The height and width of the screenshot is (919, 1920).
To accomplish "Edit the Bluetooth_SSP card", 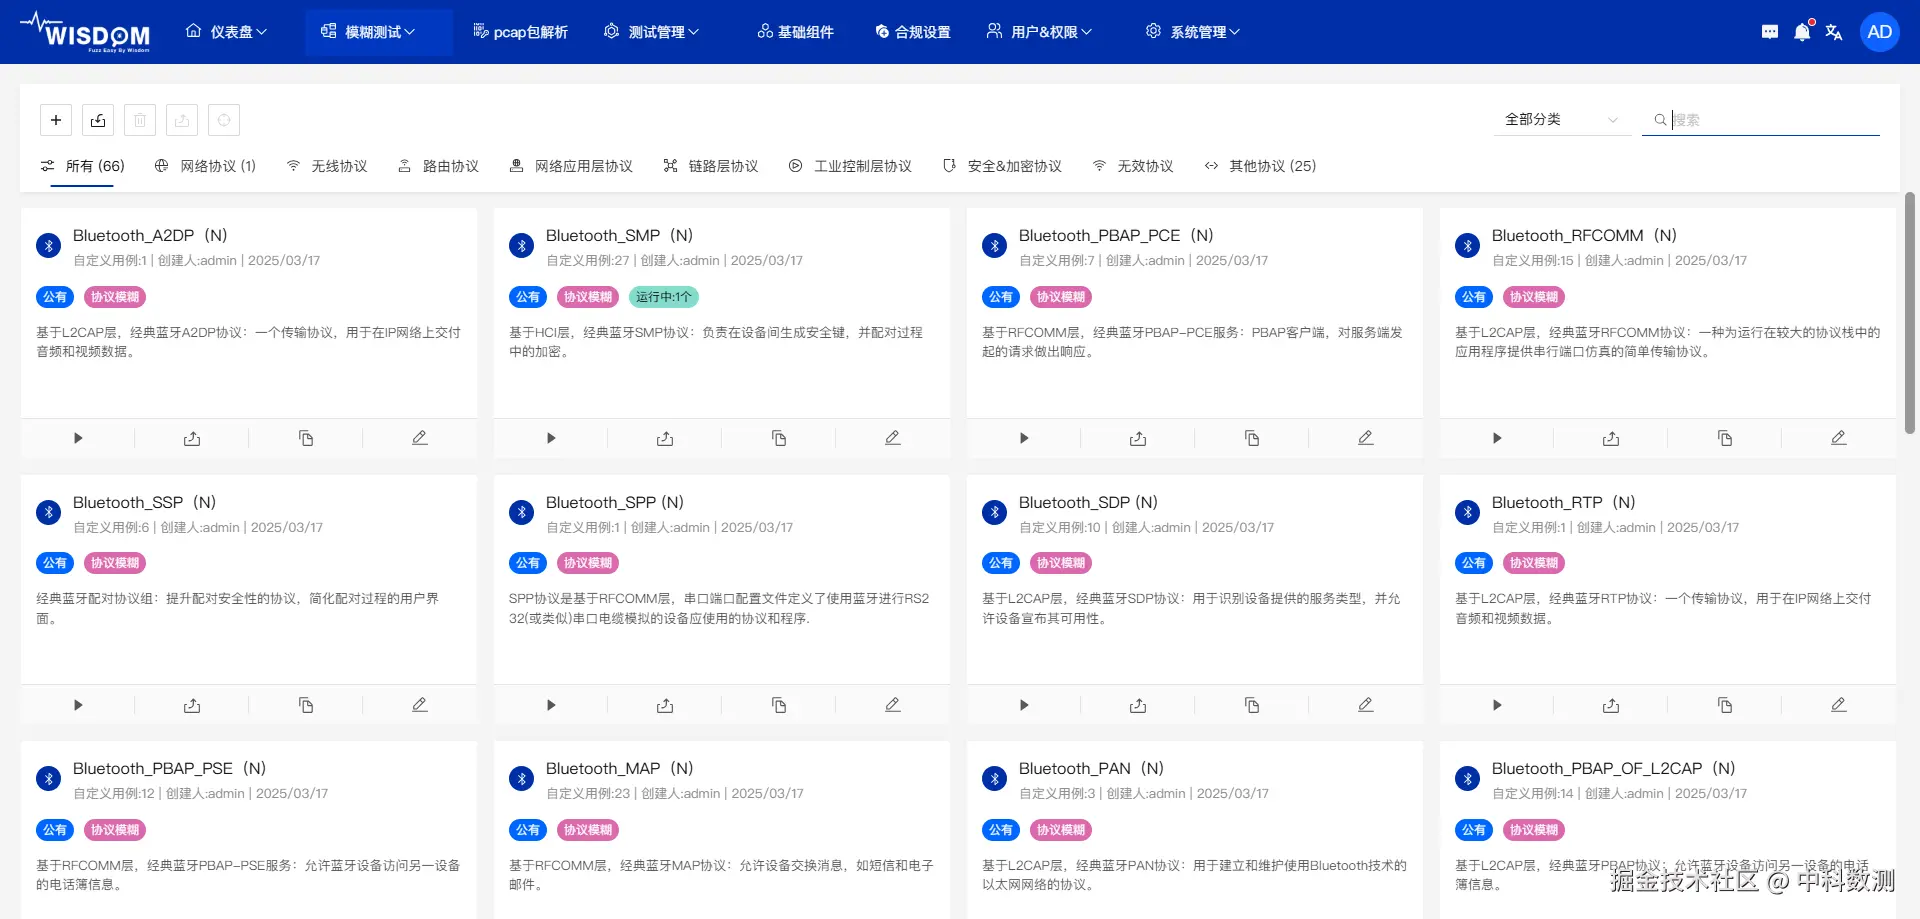I will tap(420, 705).
